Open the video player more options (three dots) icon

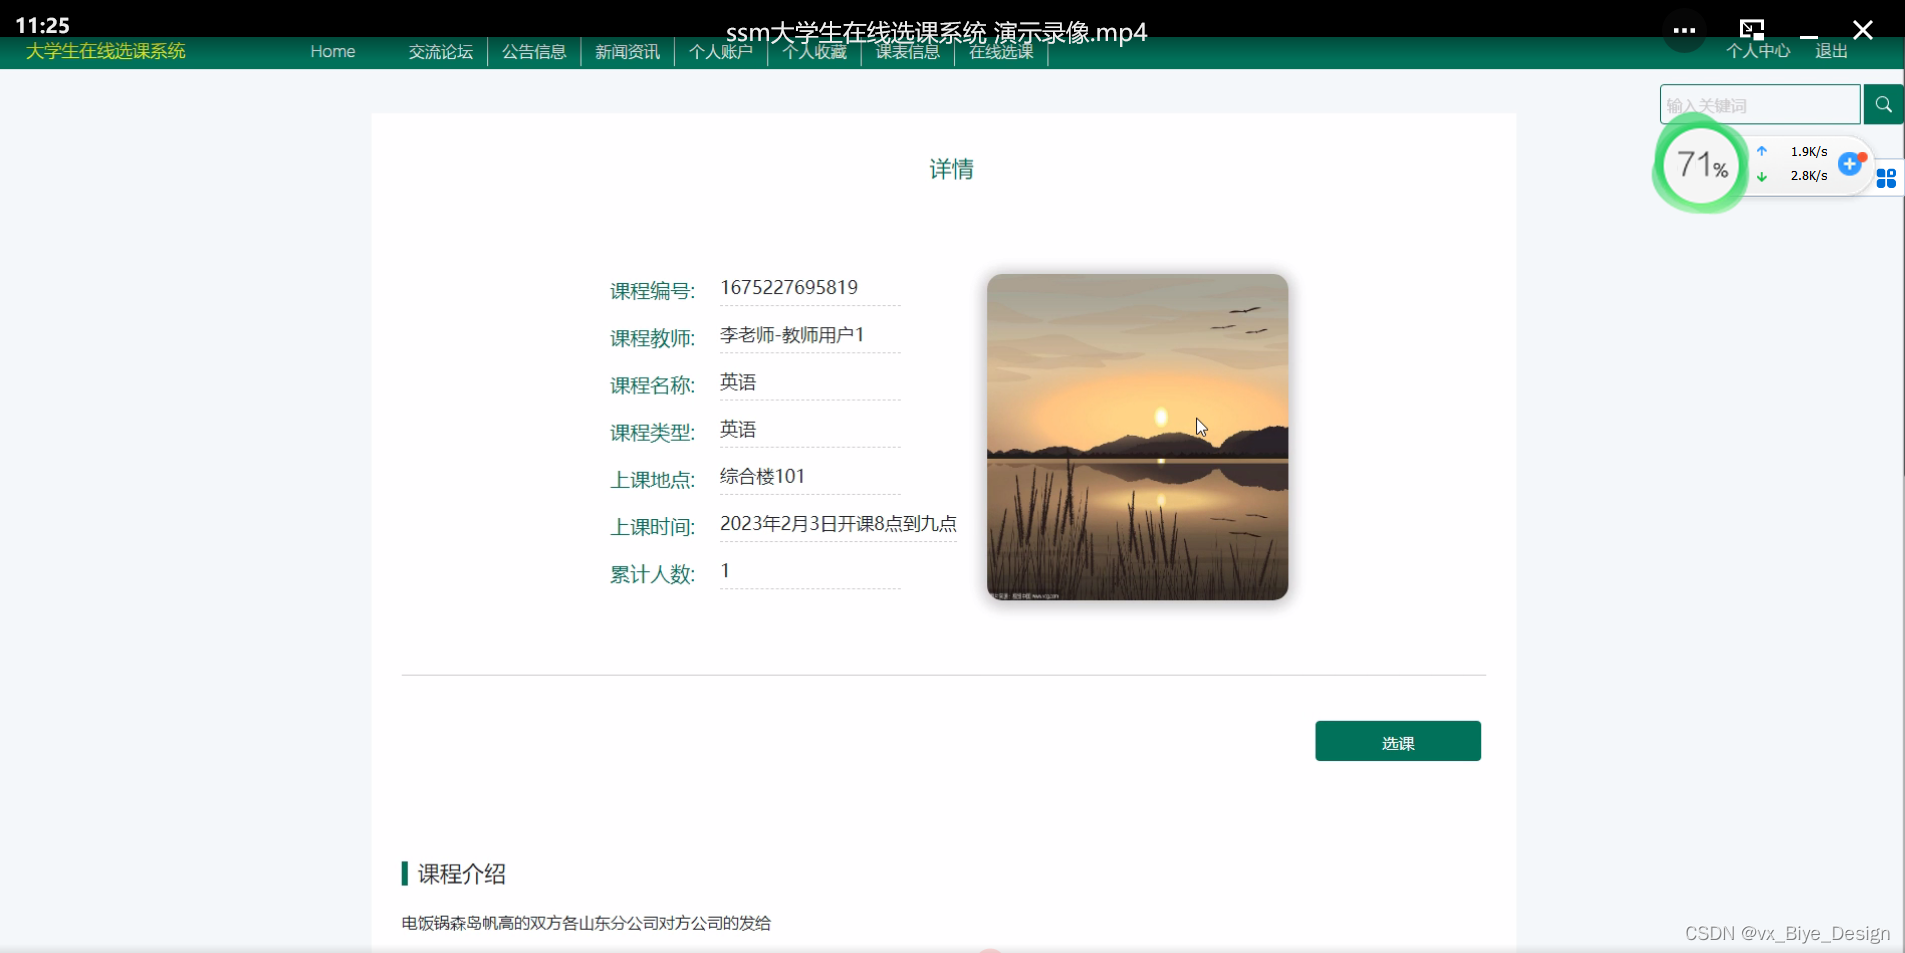(x=1684, y=30)
